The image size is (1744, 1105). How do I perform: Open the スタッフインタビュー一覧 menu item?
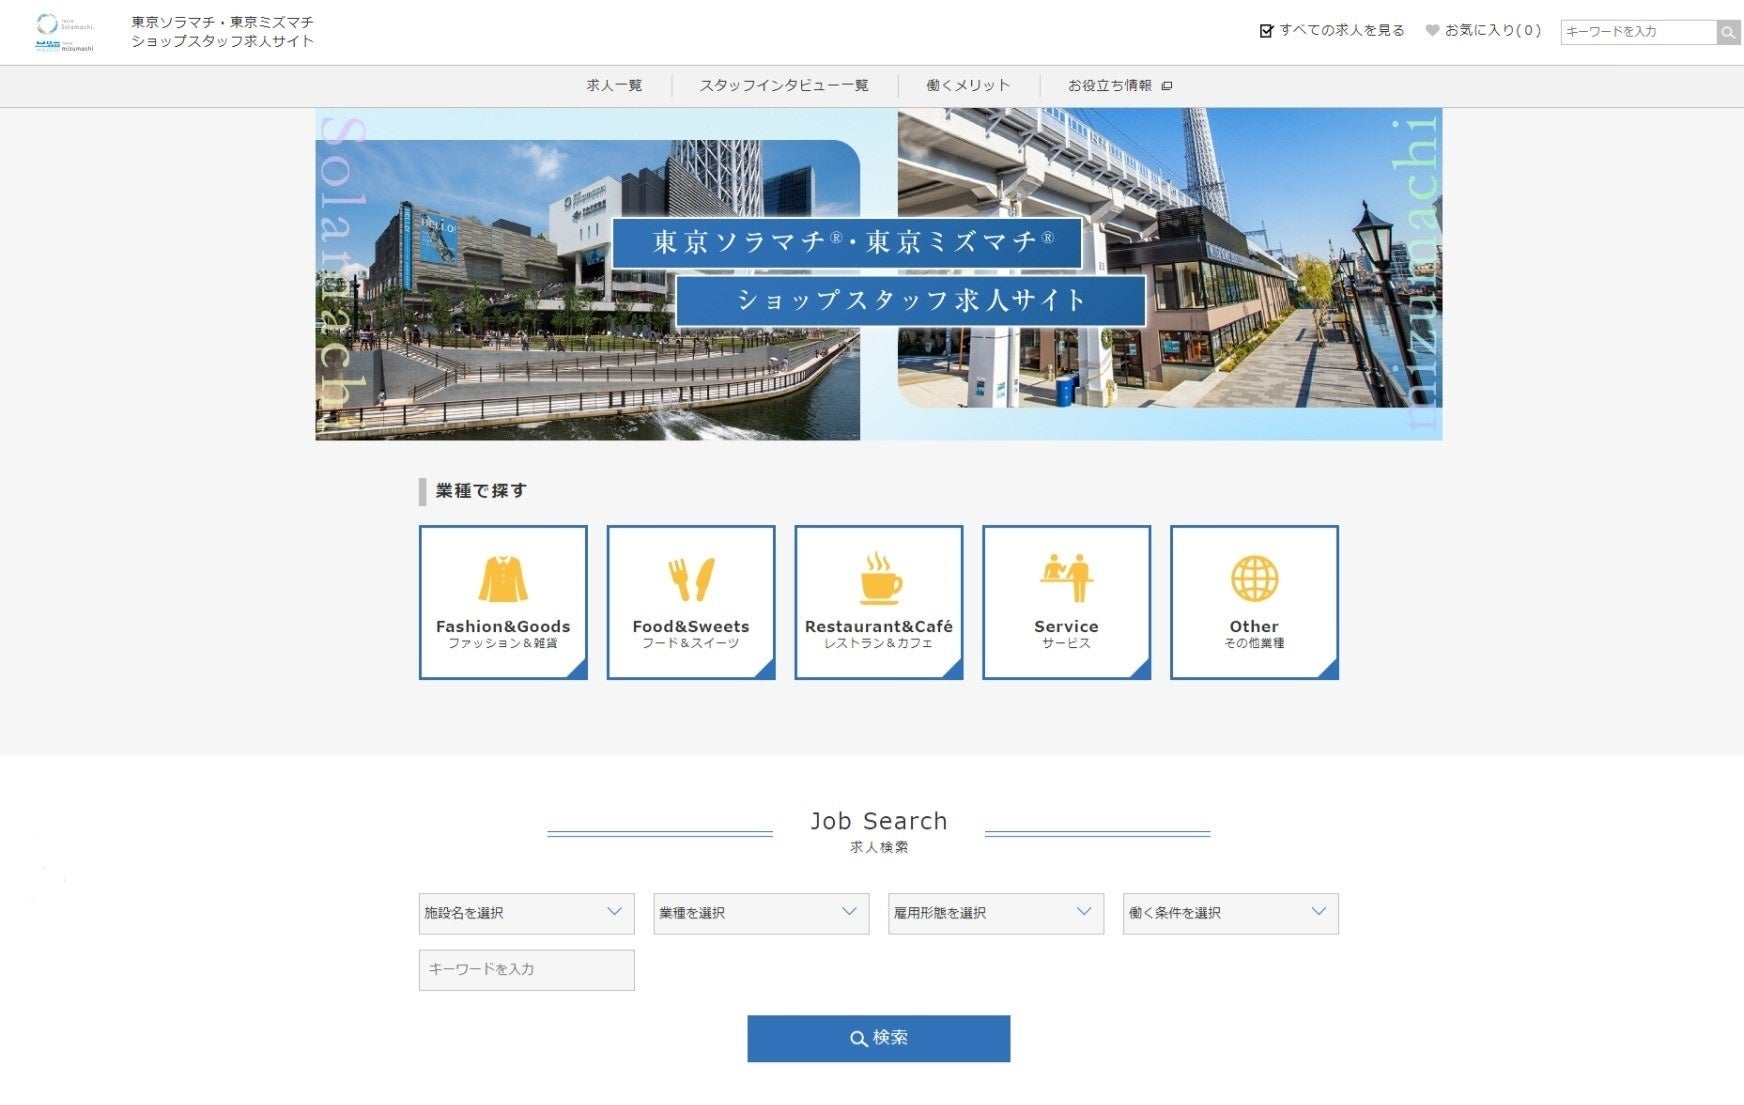pos(784,86)
